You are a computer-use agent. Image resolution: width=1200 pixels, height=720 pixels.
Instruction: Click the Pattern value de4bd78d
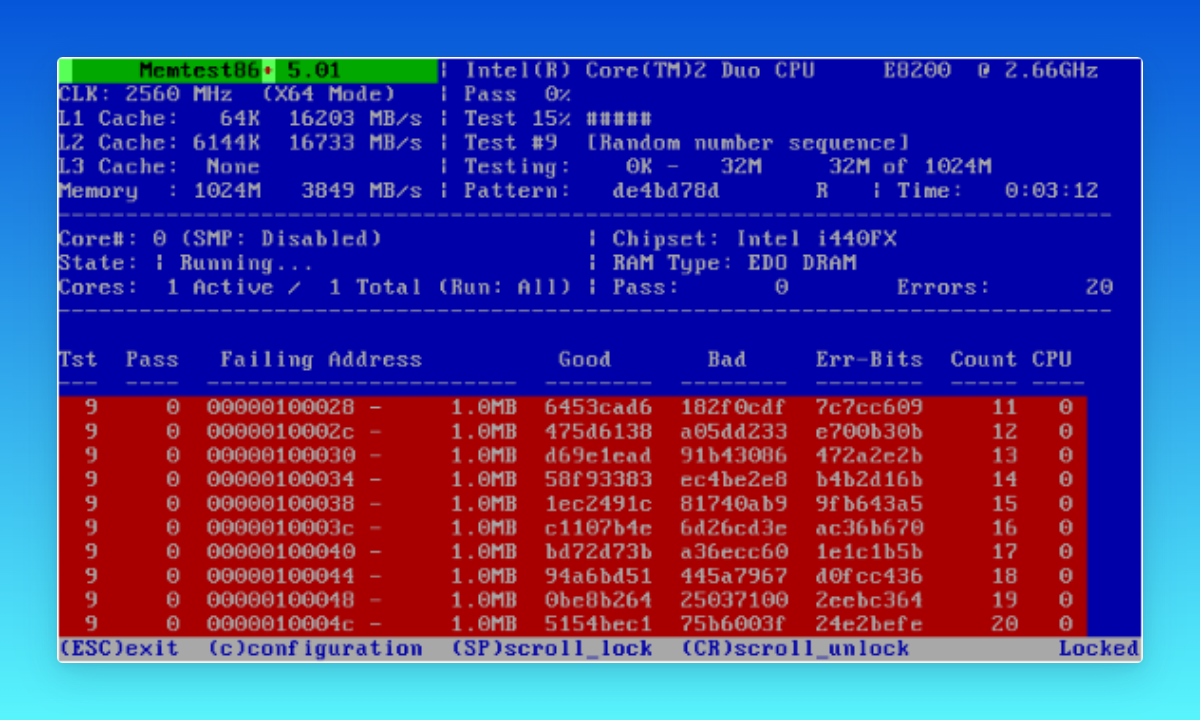665,191
